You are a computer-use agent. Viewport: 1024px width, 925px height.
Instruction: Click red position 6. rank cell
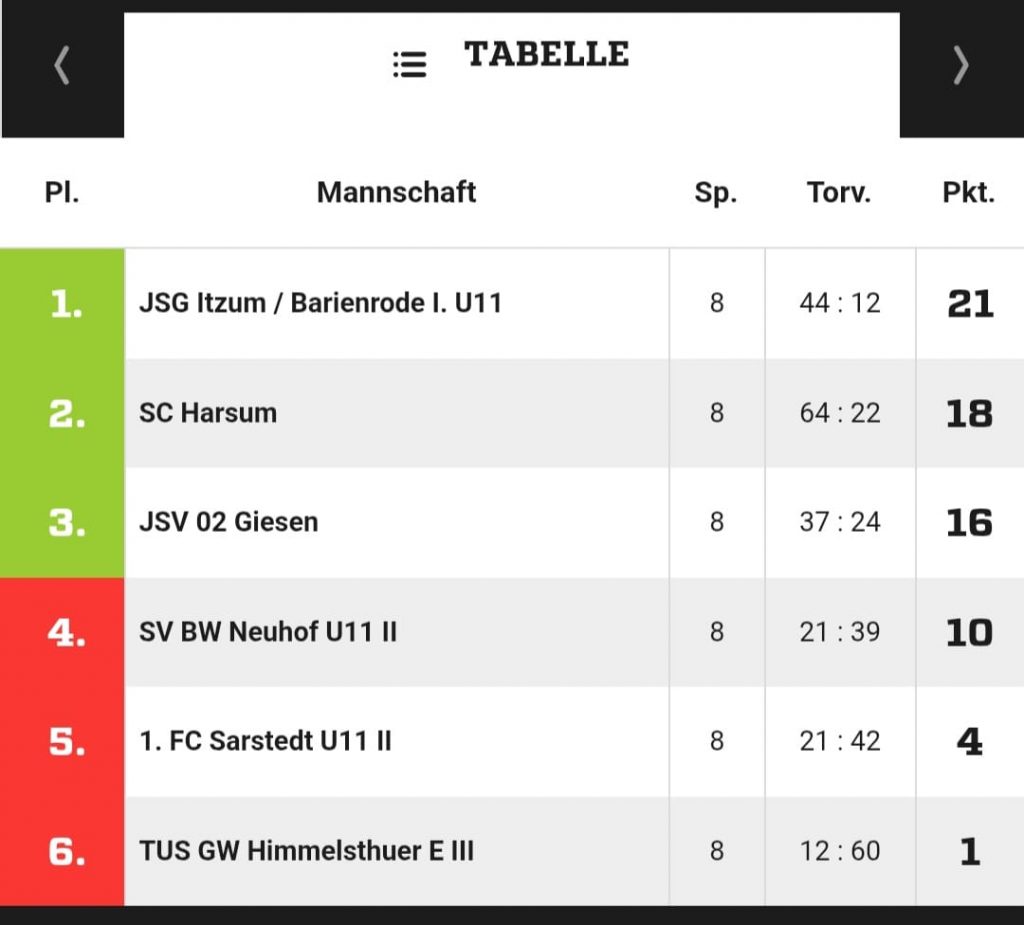click(x=64, y=851)
